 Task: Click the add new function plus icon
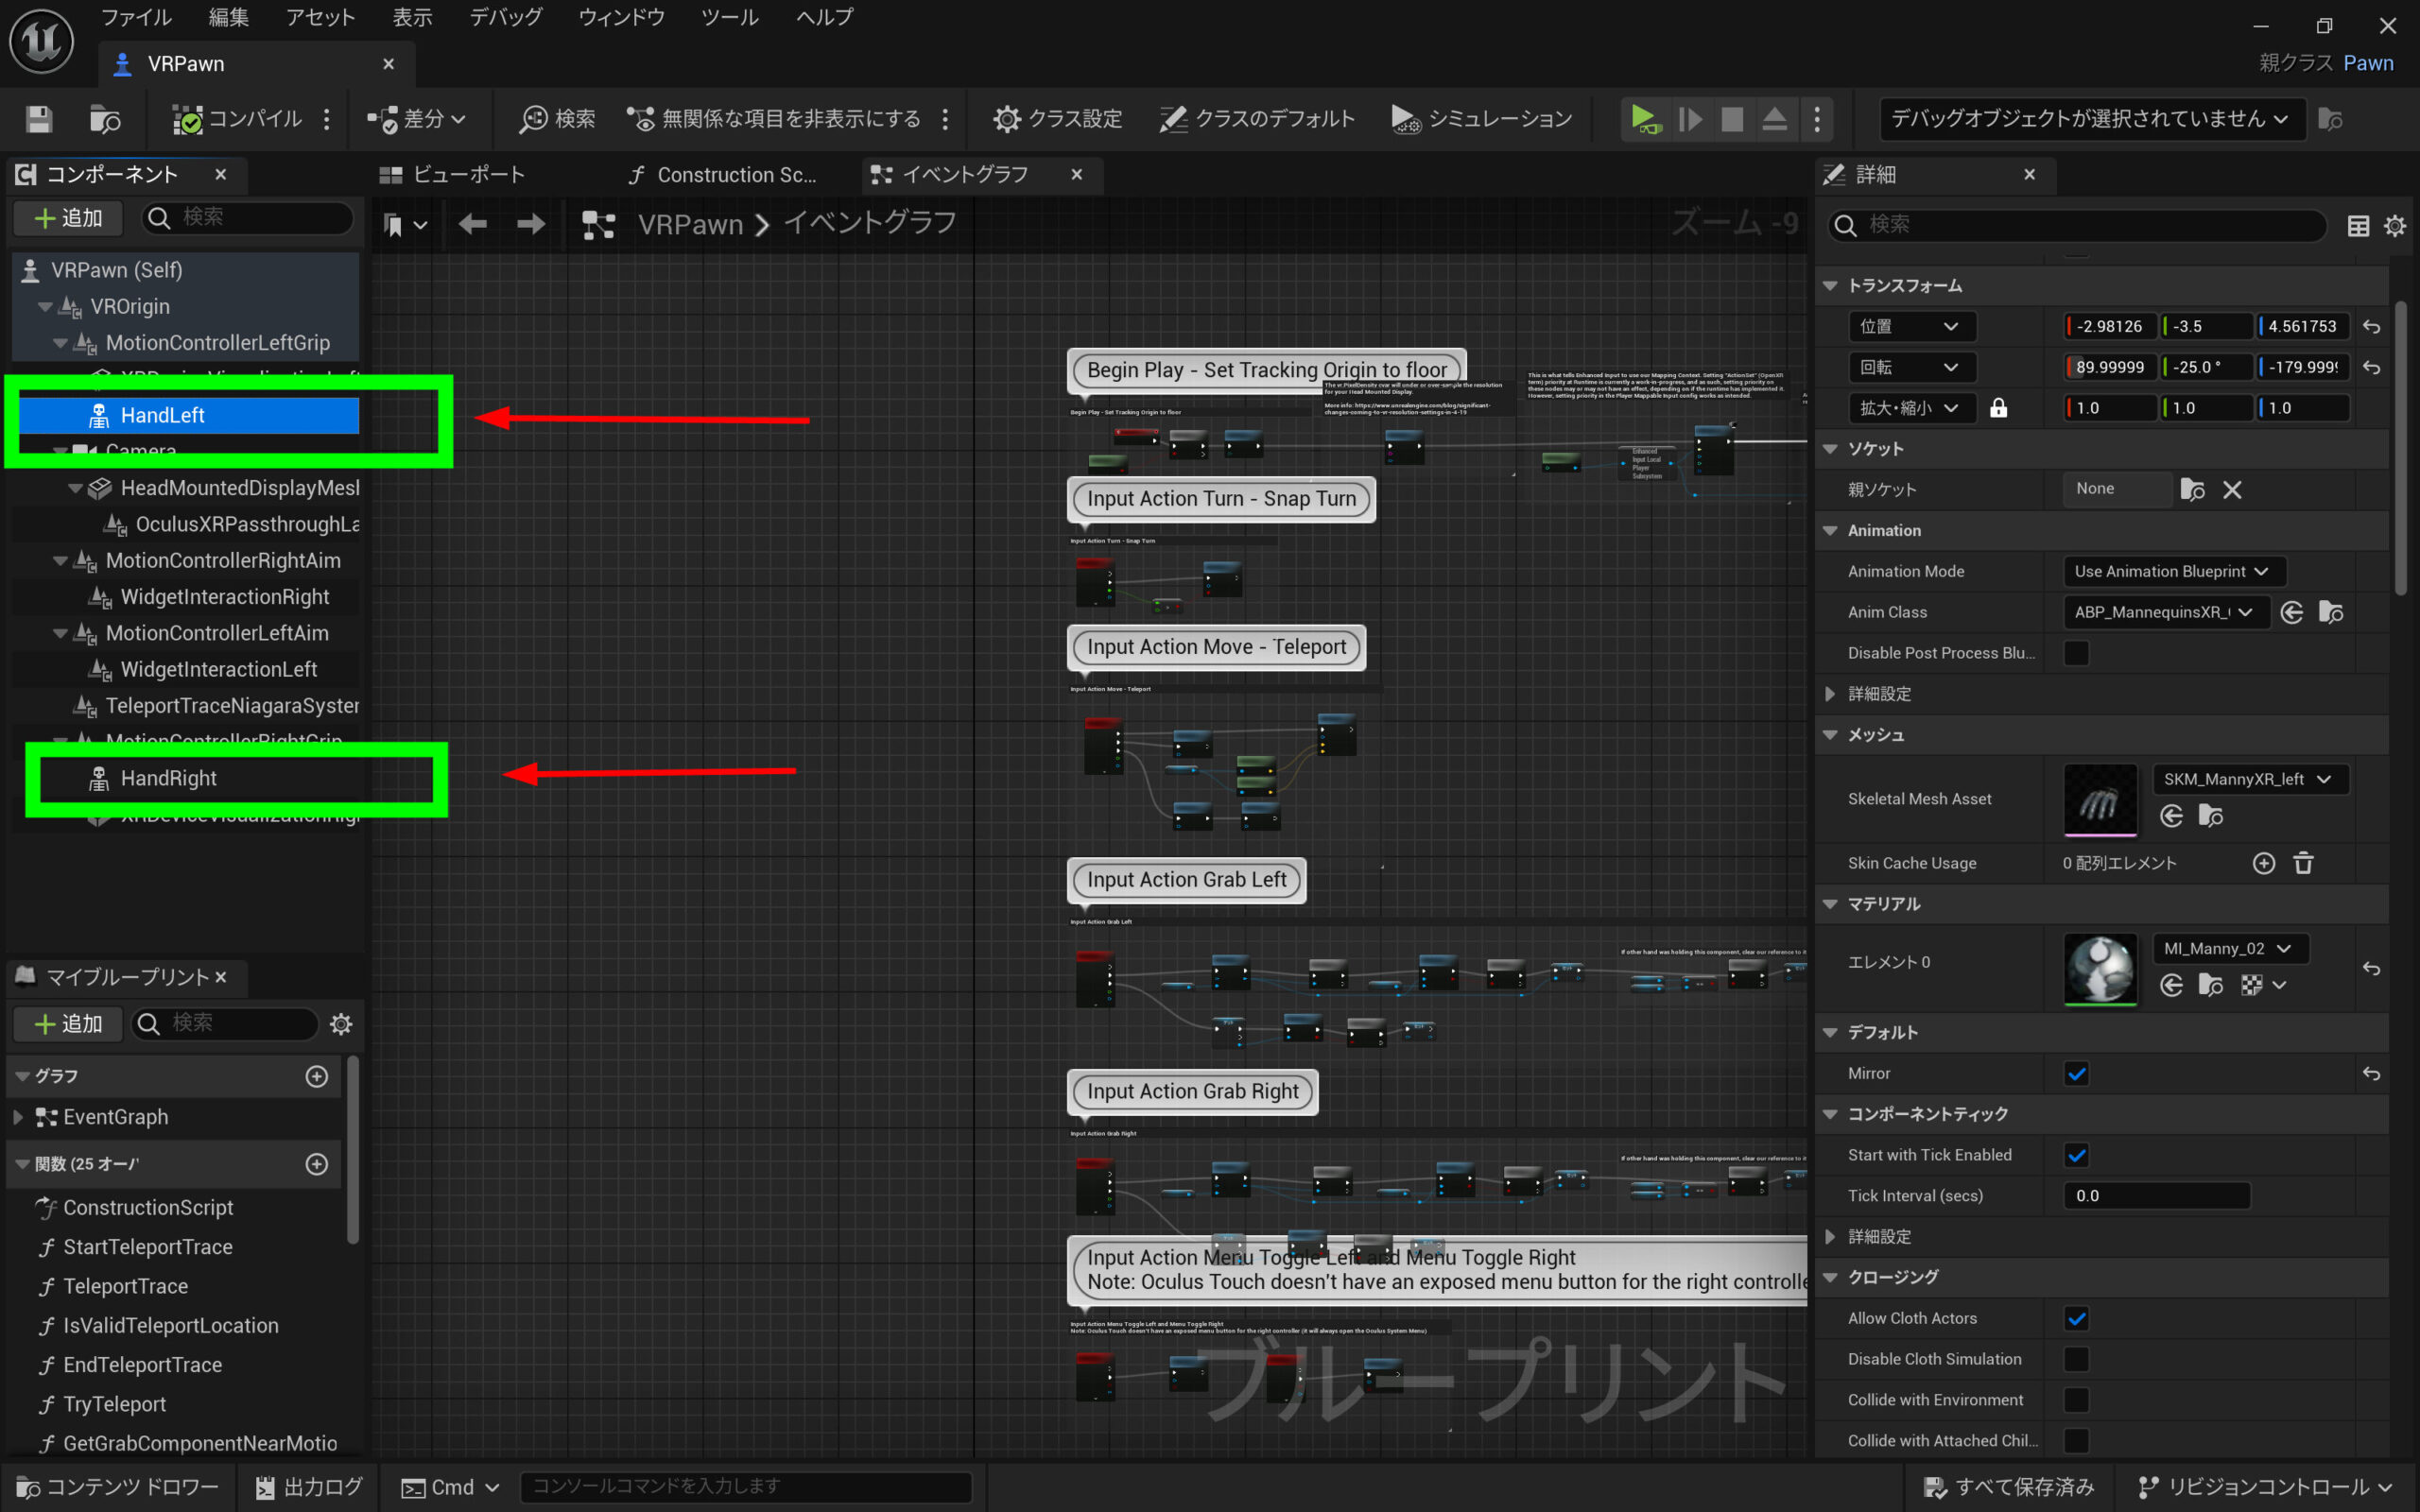[x=317, y=1164]
